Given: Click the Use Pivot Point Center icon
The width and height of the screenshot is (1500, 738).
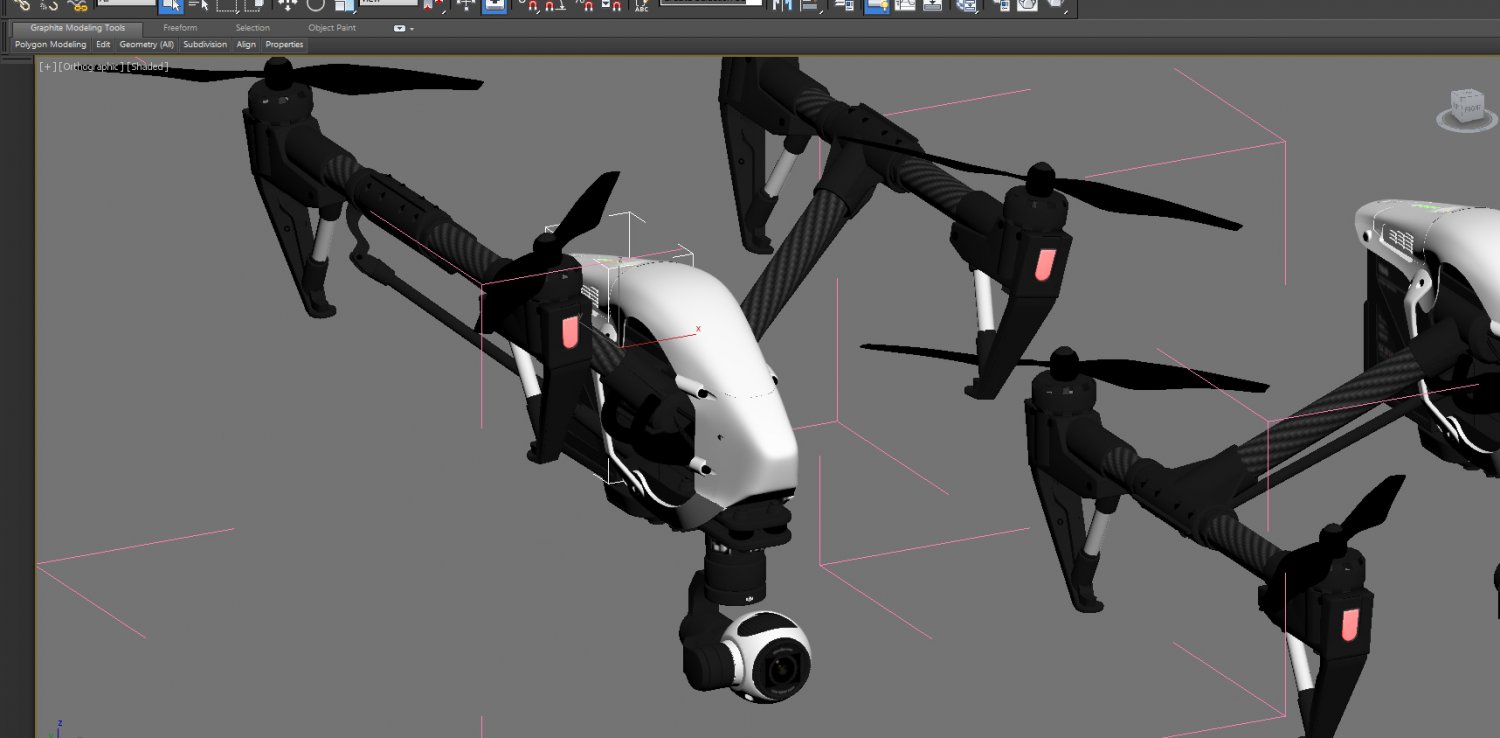Looking at the screenshot, I should (x=434, y=6).
